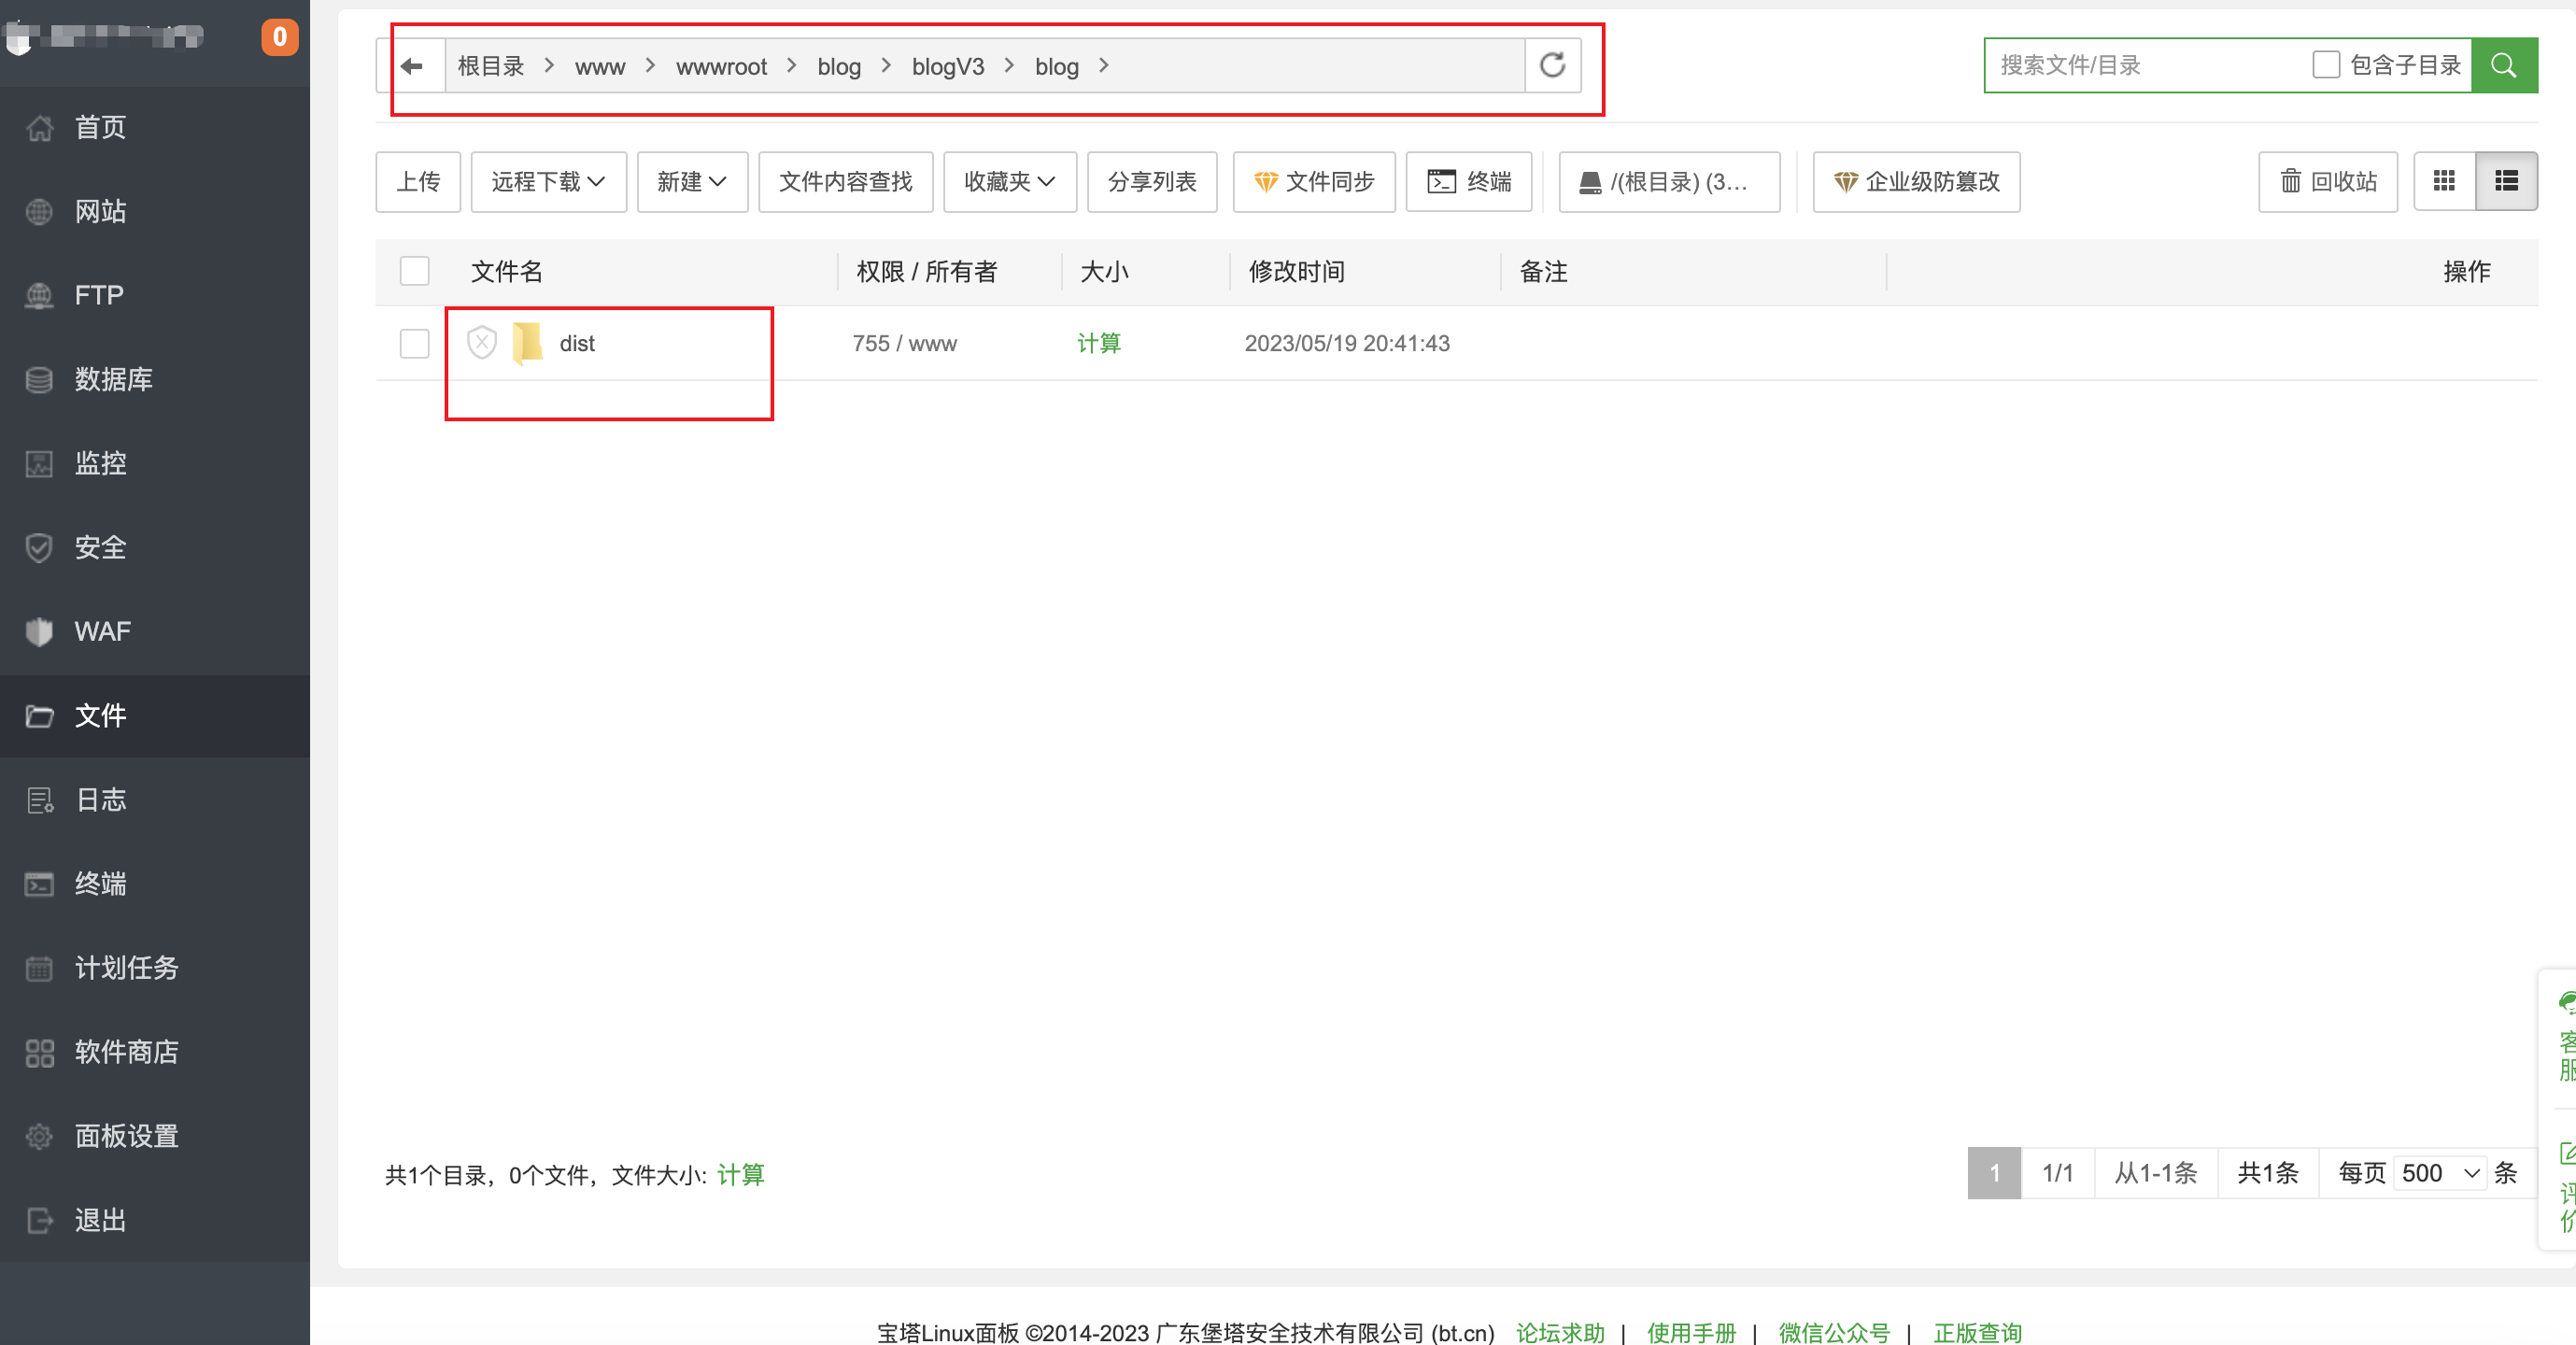Click 2023/05/19 20:41:43 modified time
The height and width of the screenshot is (1345, 2576).
[x=1347, y=344]
